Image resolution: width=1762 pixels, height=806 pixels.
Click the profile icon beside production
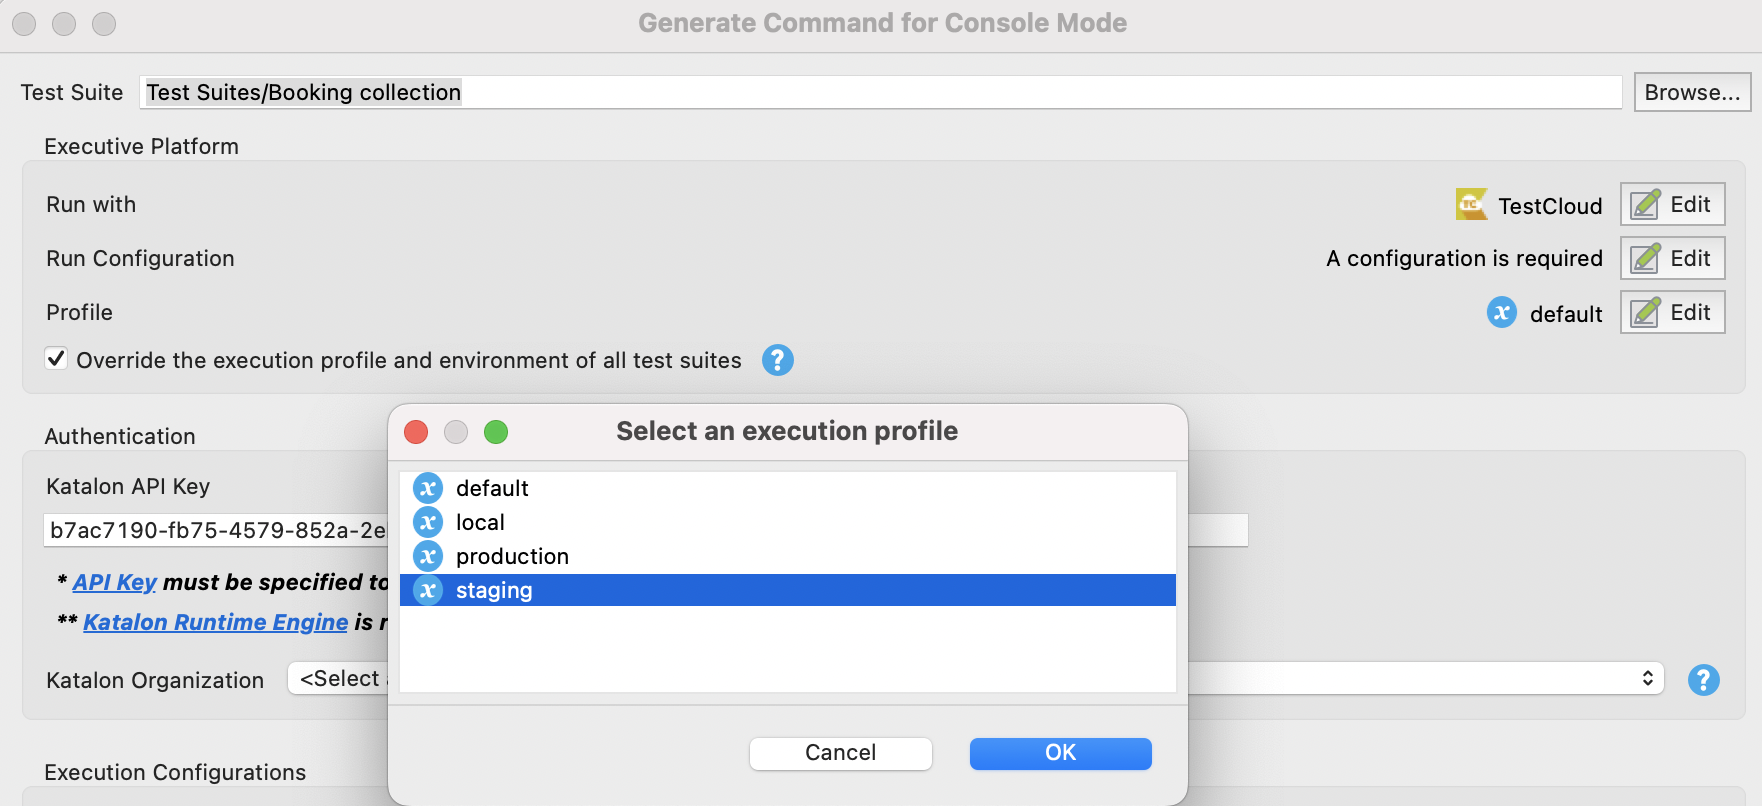(x=427, y=556)
